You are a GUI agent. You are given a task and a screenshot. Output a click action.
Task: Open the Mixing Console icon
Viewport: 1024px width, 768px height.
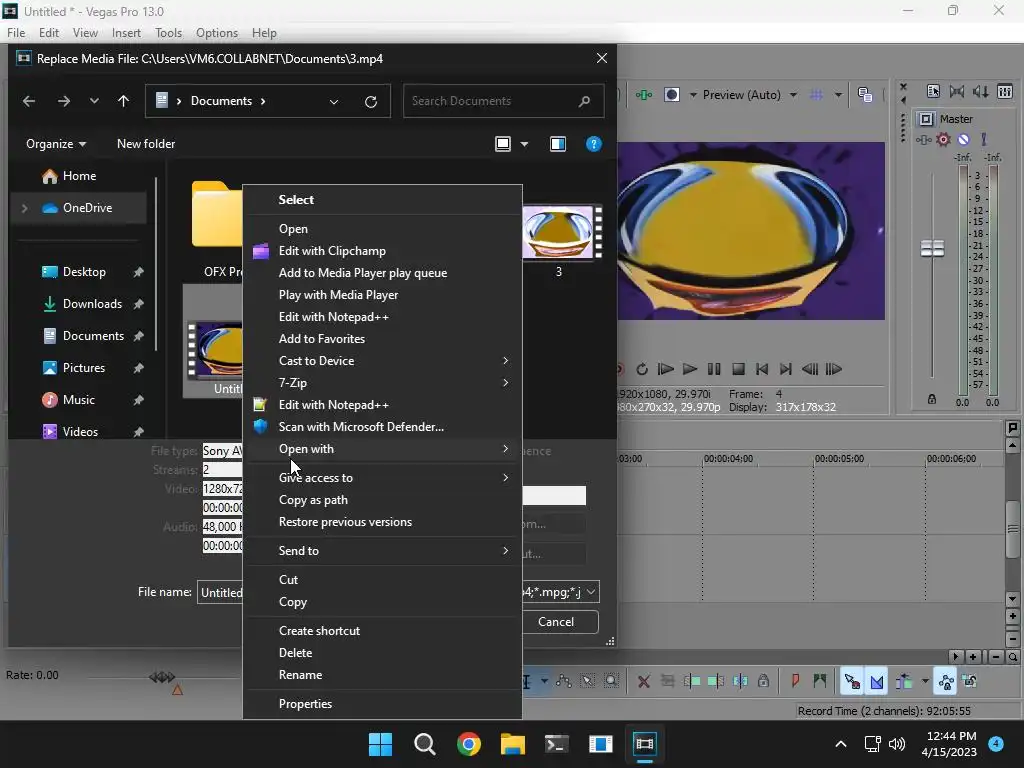[x=1004, y=91]
